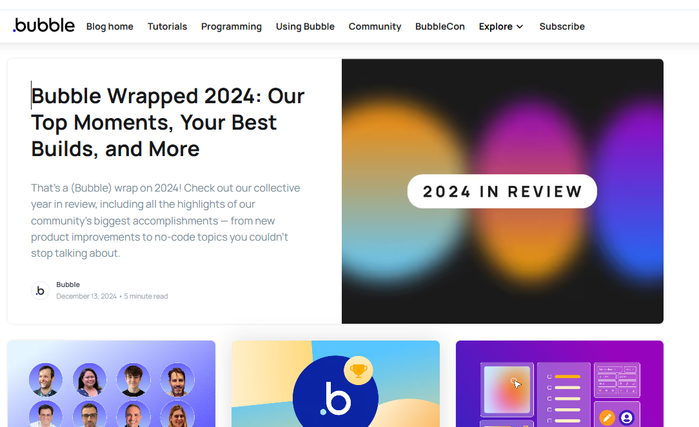Screen dimensions: 699x427
Task: Click the large .b logo circle
Action: click(335, 392)
